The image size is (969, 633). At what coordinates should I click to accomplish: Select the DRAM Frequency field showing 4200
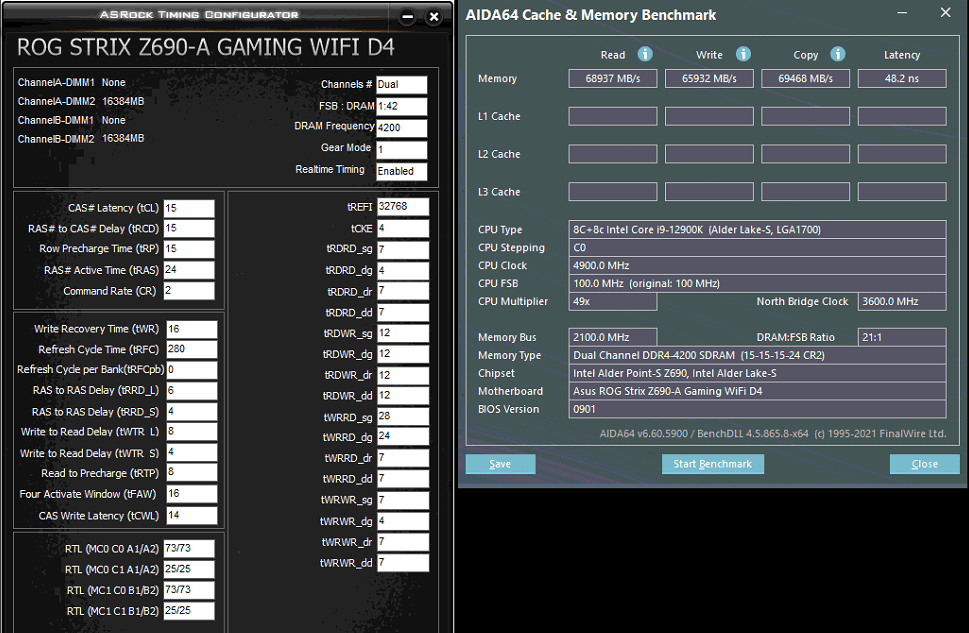(x=402, y=128)
